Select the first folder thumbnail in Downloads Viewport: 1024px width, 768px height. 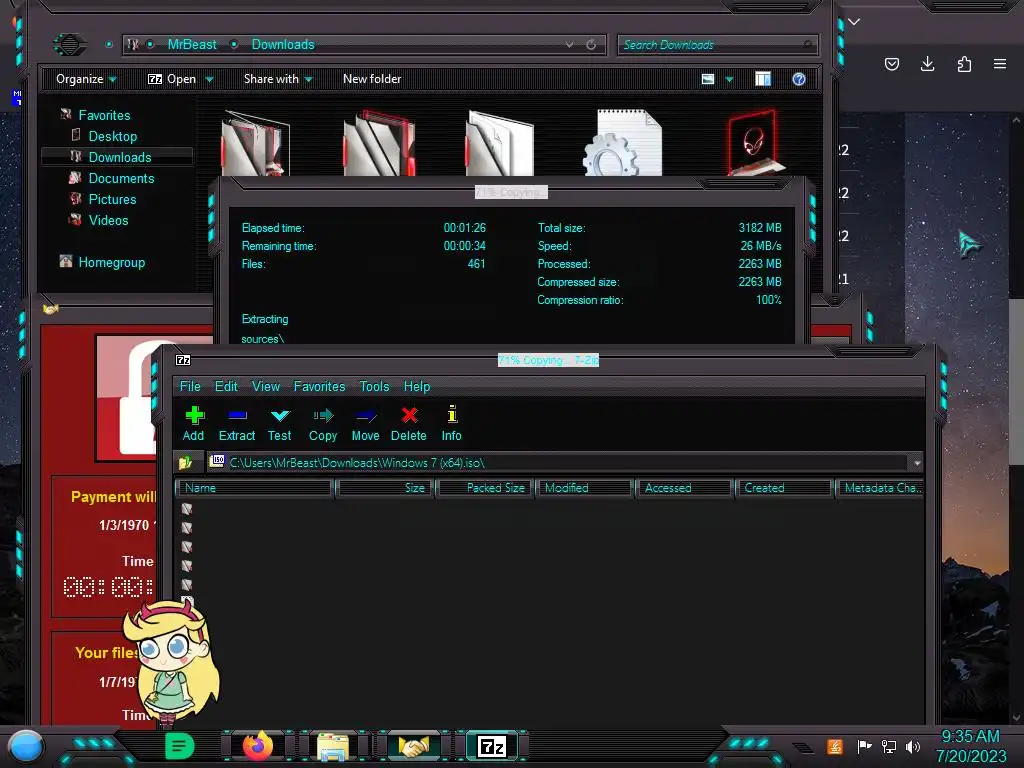click(x=255, y=143)
